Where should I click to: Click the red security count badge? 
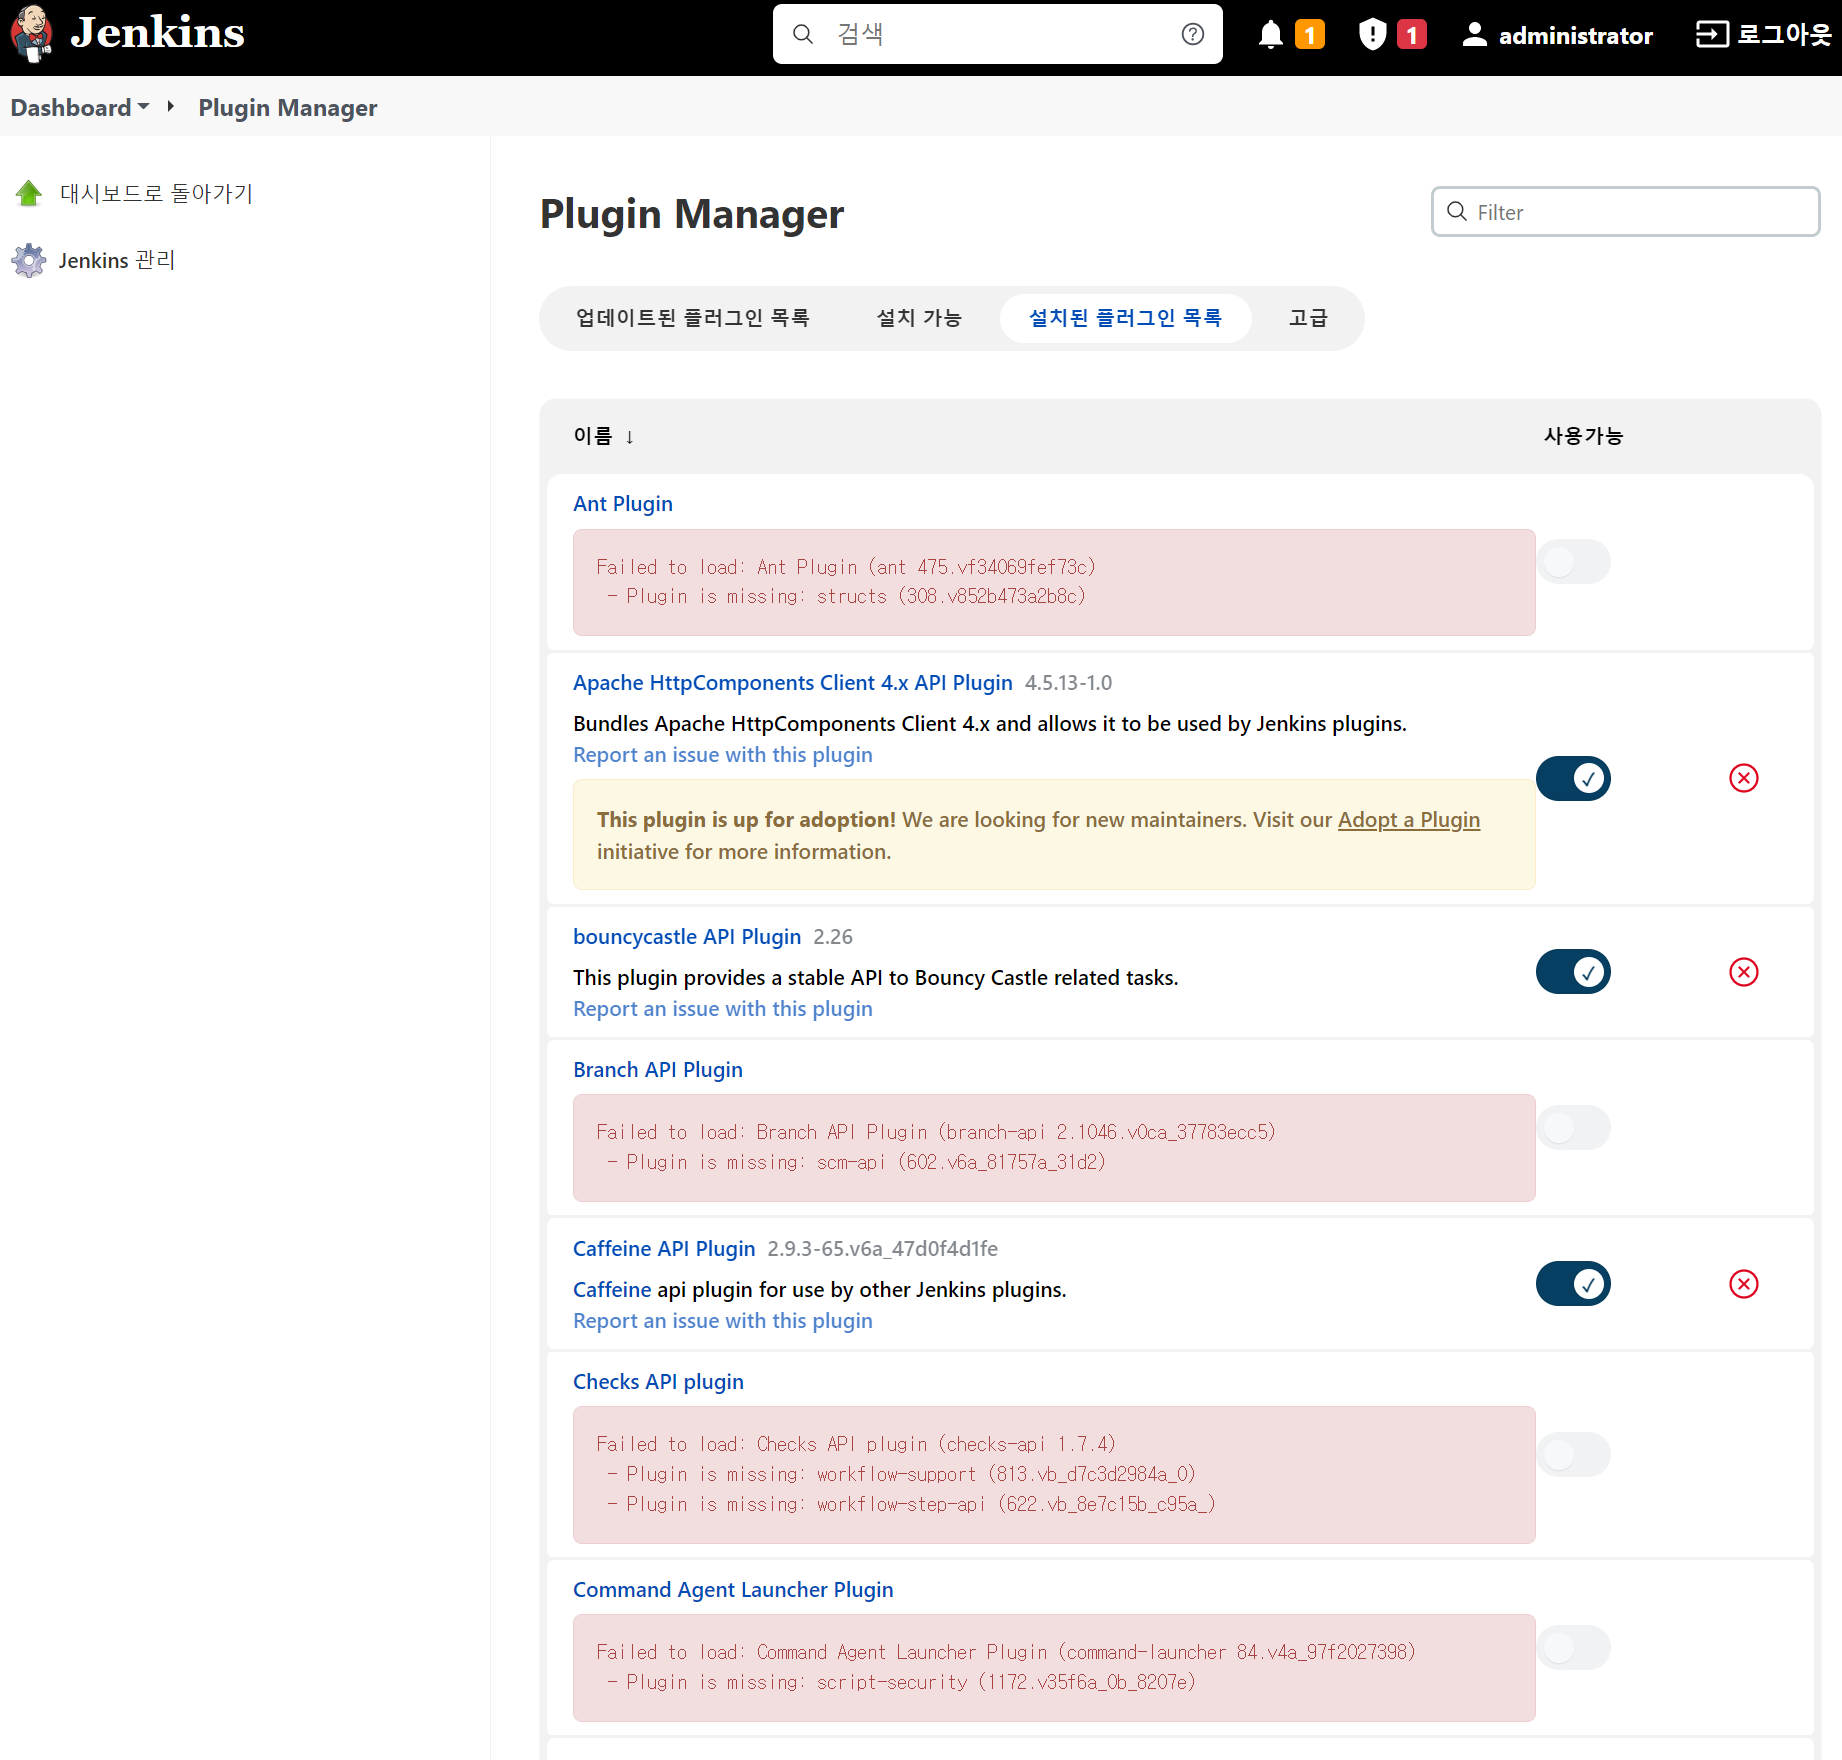[x=1412, y=35]
